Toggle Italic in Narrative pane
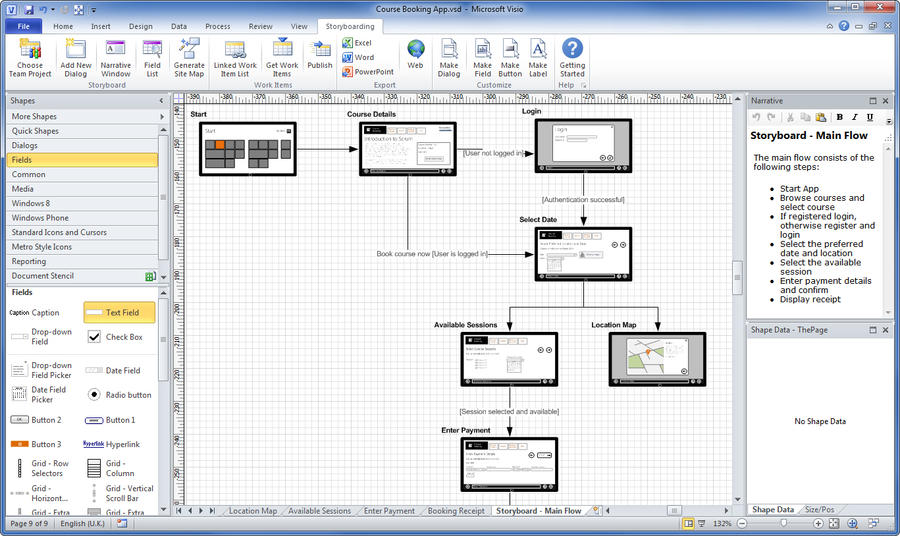The image size is (900, 536). tap(855, 117)
